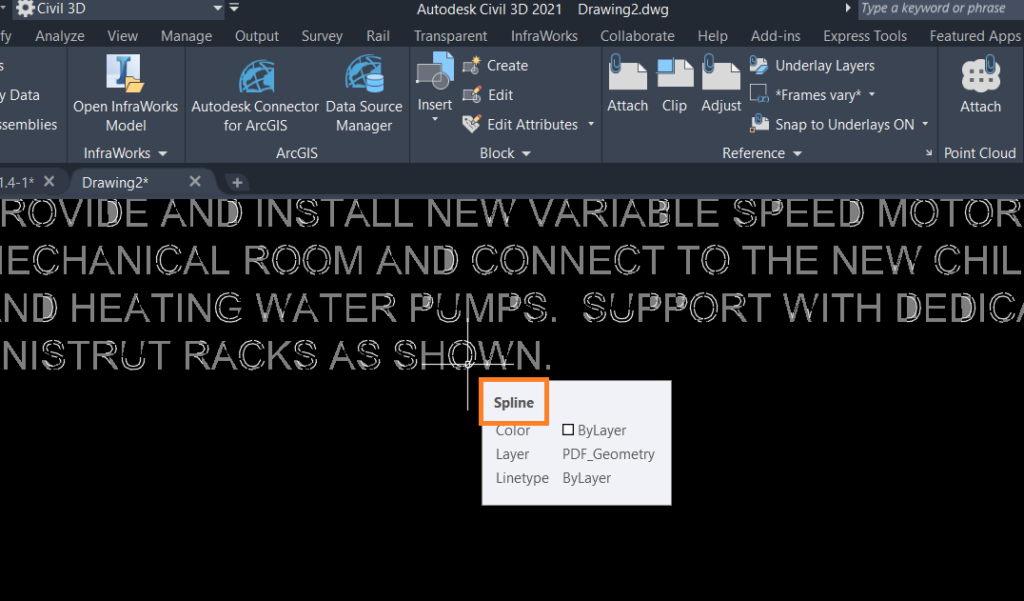This screenshot has height=601, width=1024.
Task: Click PDF_Geometry layer value in tooltip
Action: (x=608, y=454)
